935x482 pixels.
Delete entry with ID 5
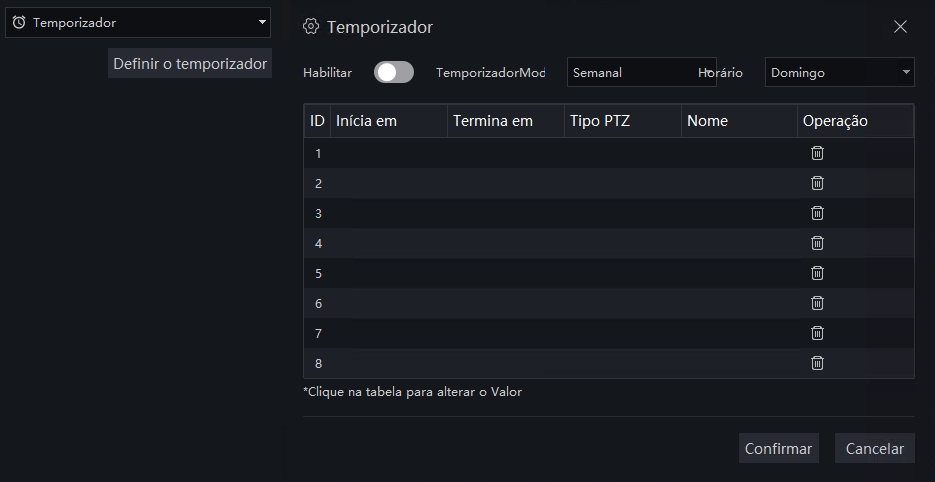817,273
